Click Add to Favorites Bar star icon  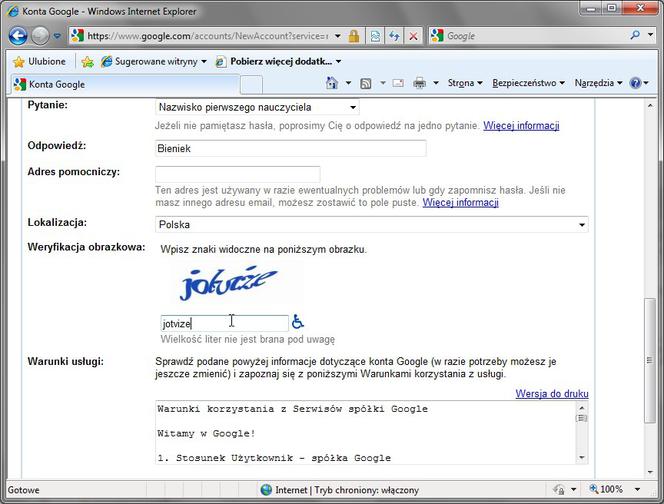pyautogui.click(x=87, y=62)
